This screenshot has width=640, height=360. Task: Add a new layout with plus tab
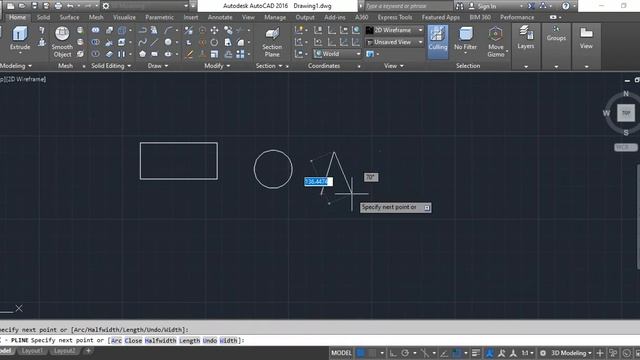pyautogui.click(x=88, y=351)
